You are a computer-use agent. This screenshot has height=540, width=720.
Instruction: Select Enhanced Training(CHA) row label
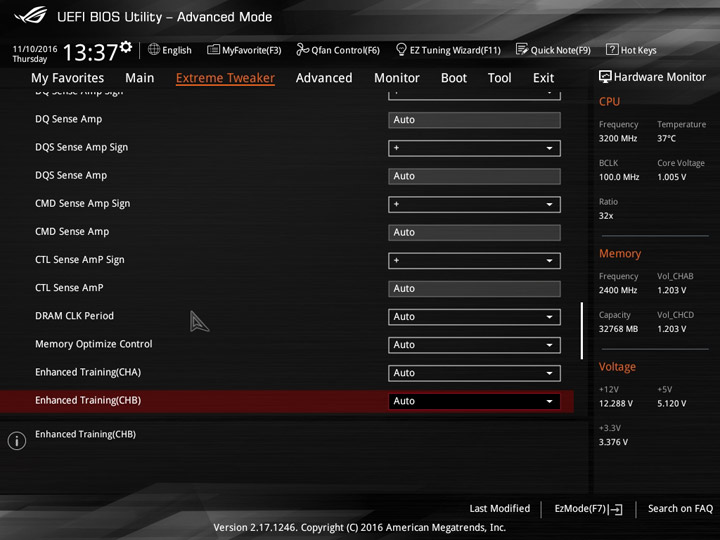point(88,372)
